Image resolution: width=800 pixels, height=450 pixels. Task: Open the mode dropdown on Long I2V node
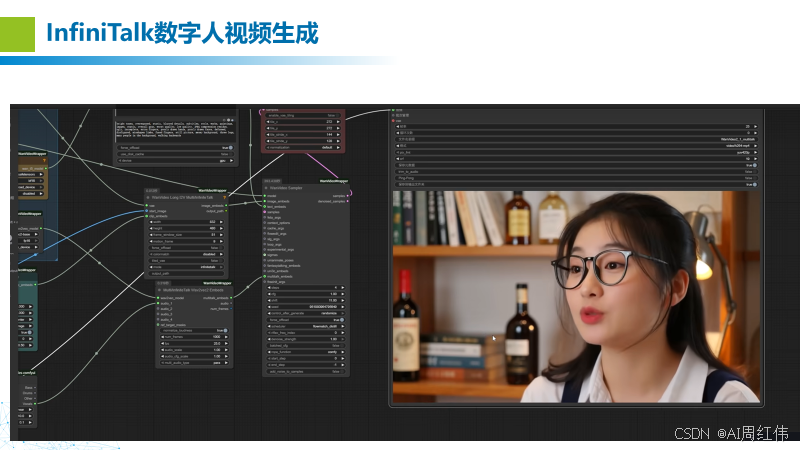186,267
